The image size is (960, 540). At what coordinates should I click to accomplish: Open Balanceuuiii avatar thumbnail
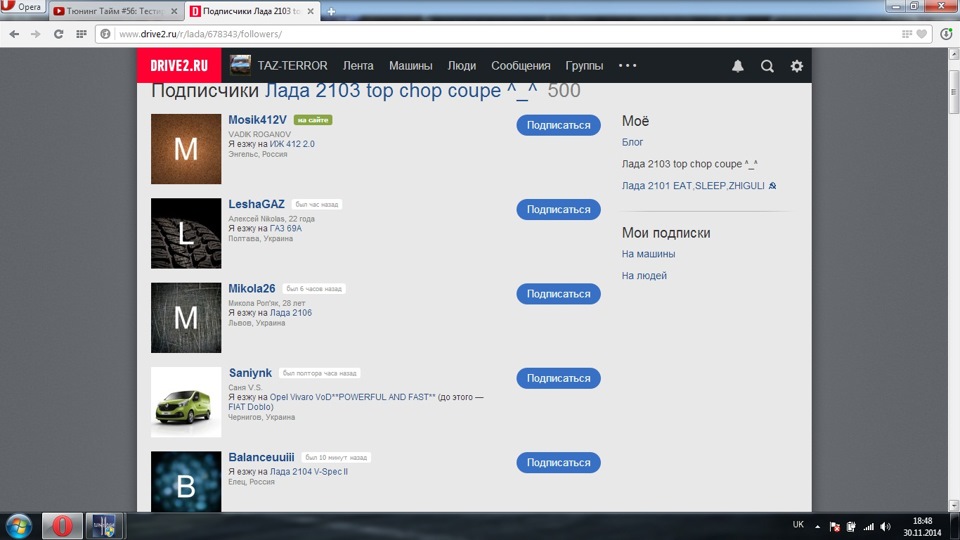(186, 482)
